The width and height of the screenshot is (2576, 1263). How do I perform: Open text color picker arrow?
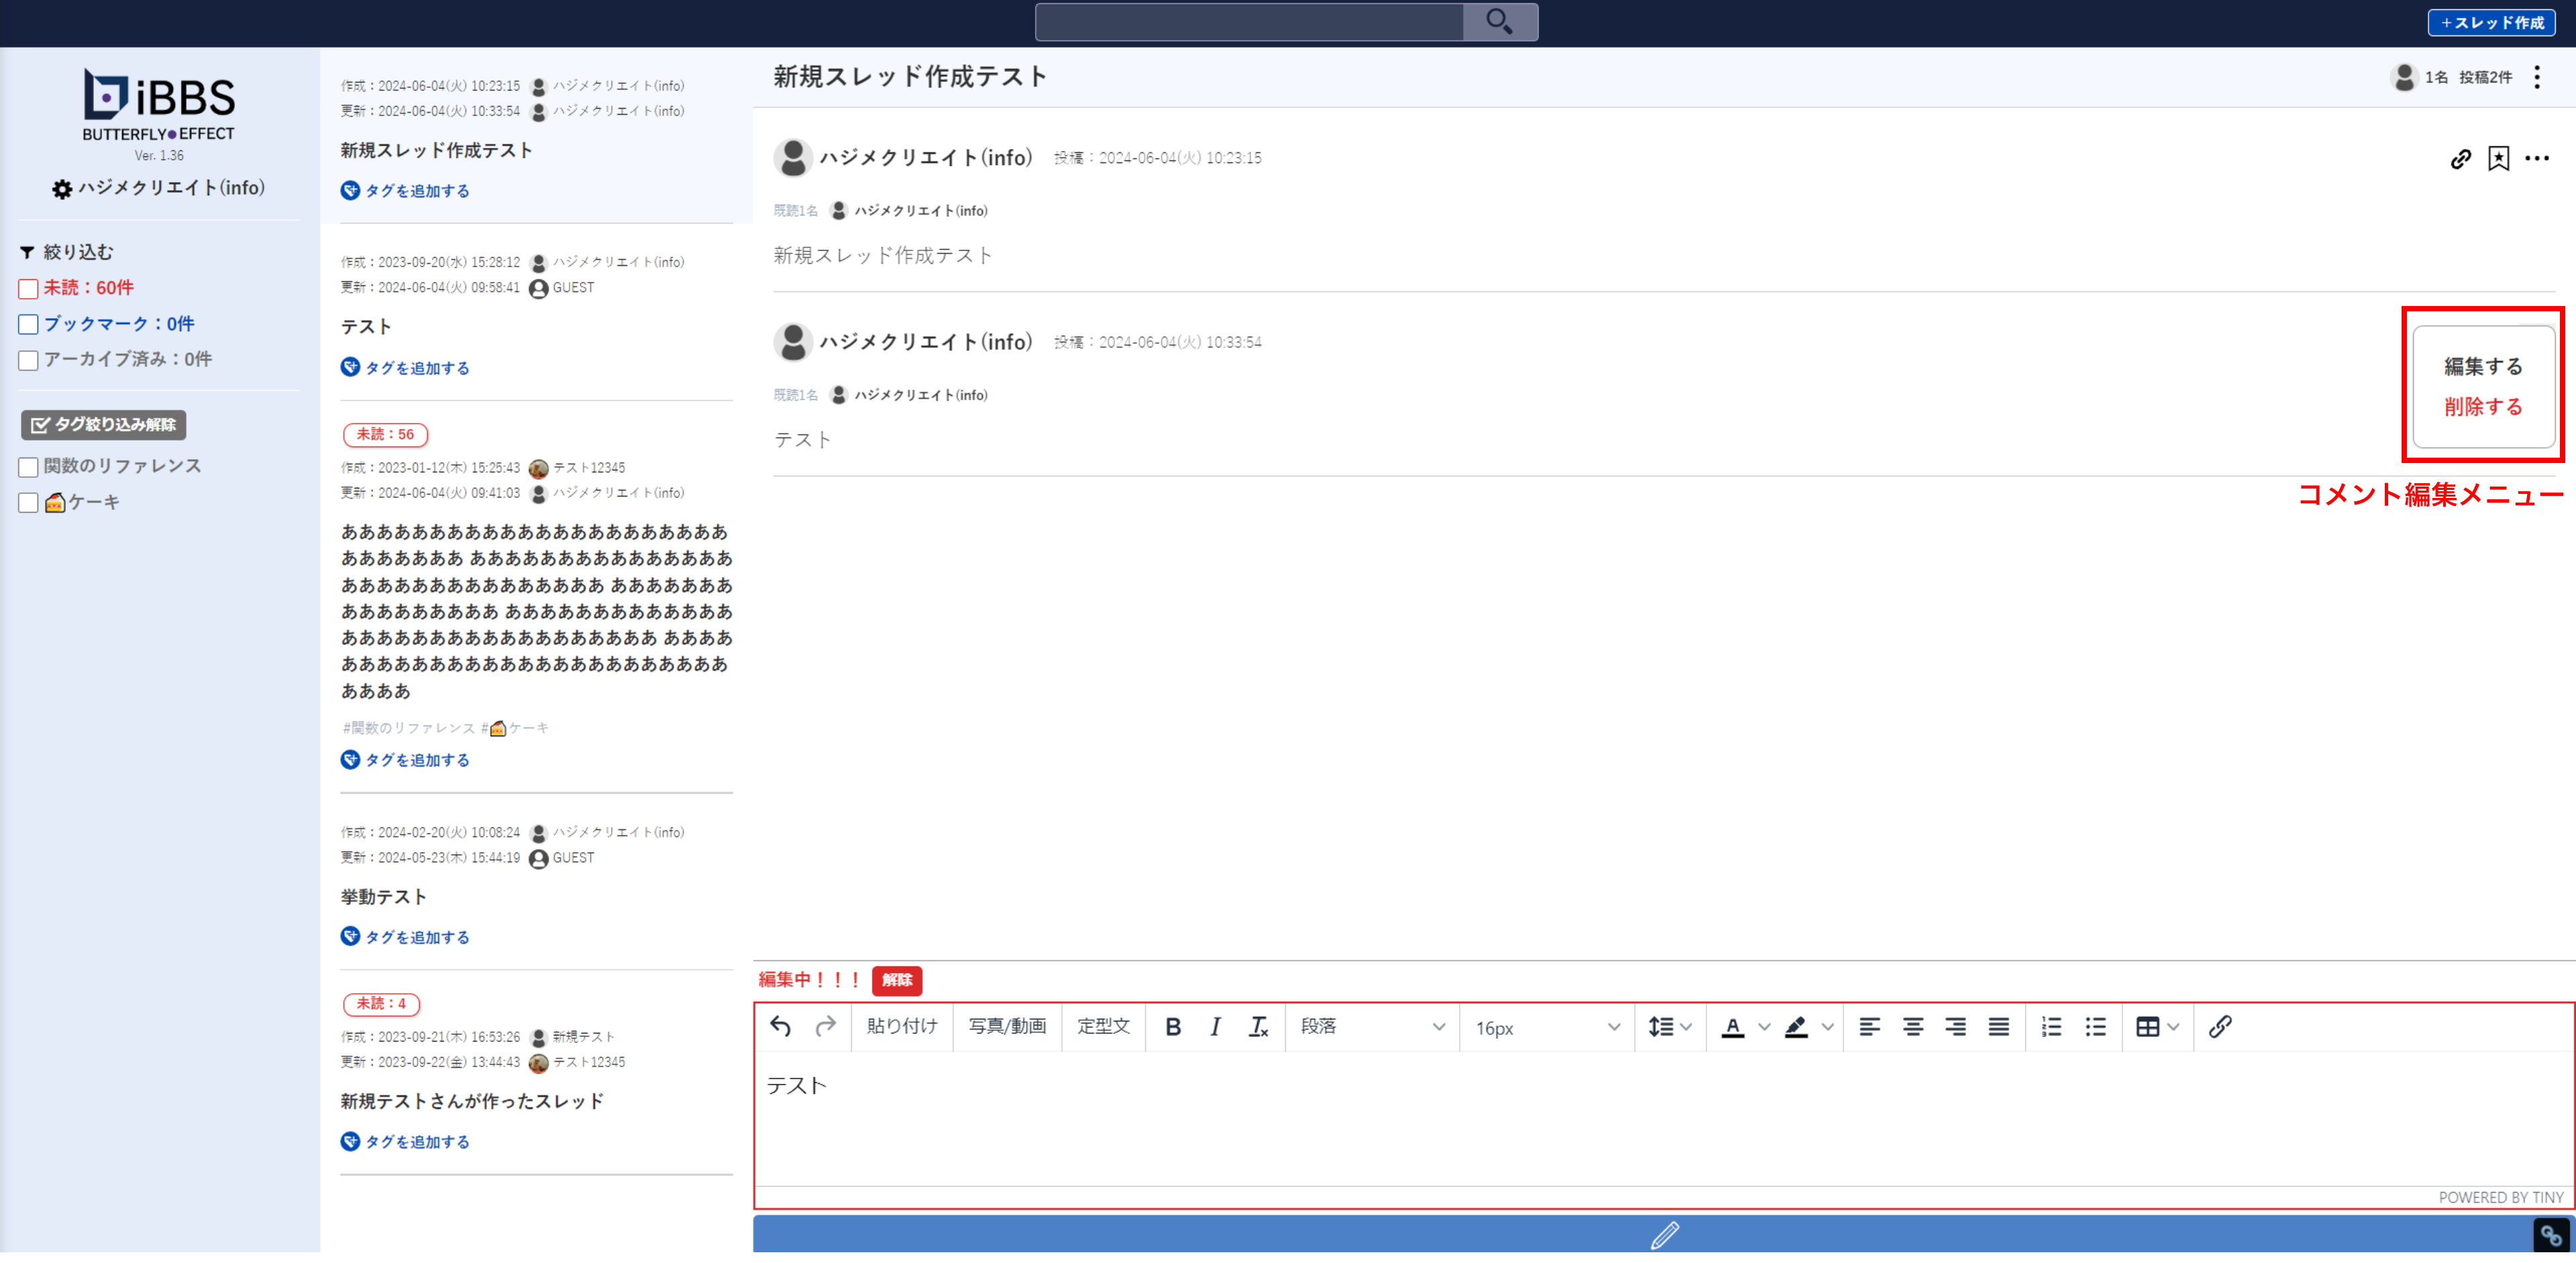coord(1764,1027)
